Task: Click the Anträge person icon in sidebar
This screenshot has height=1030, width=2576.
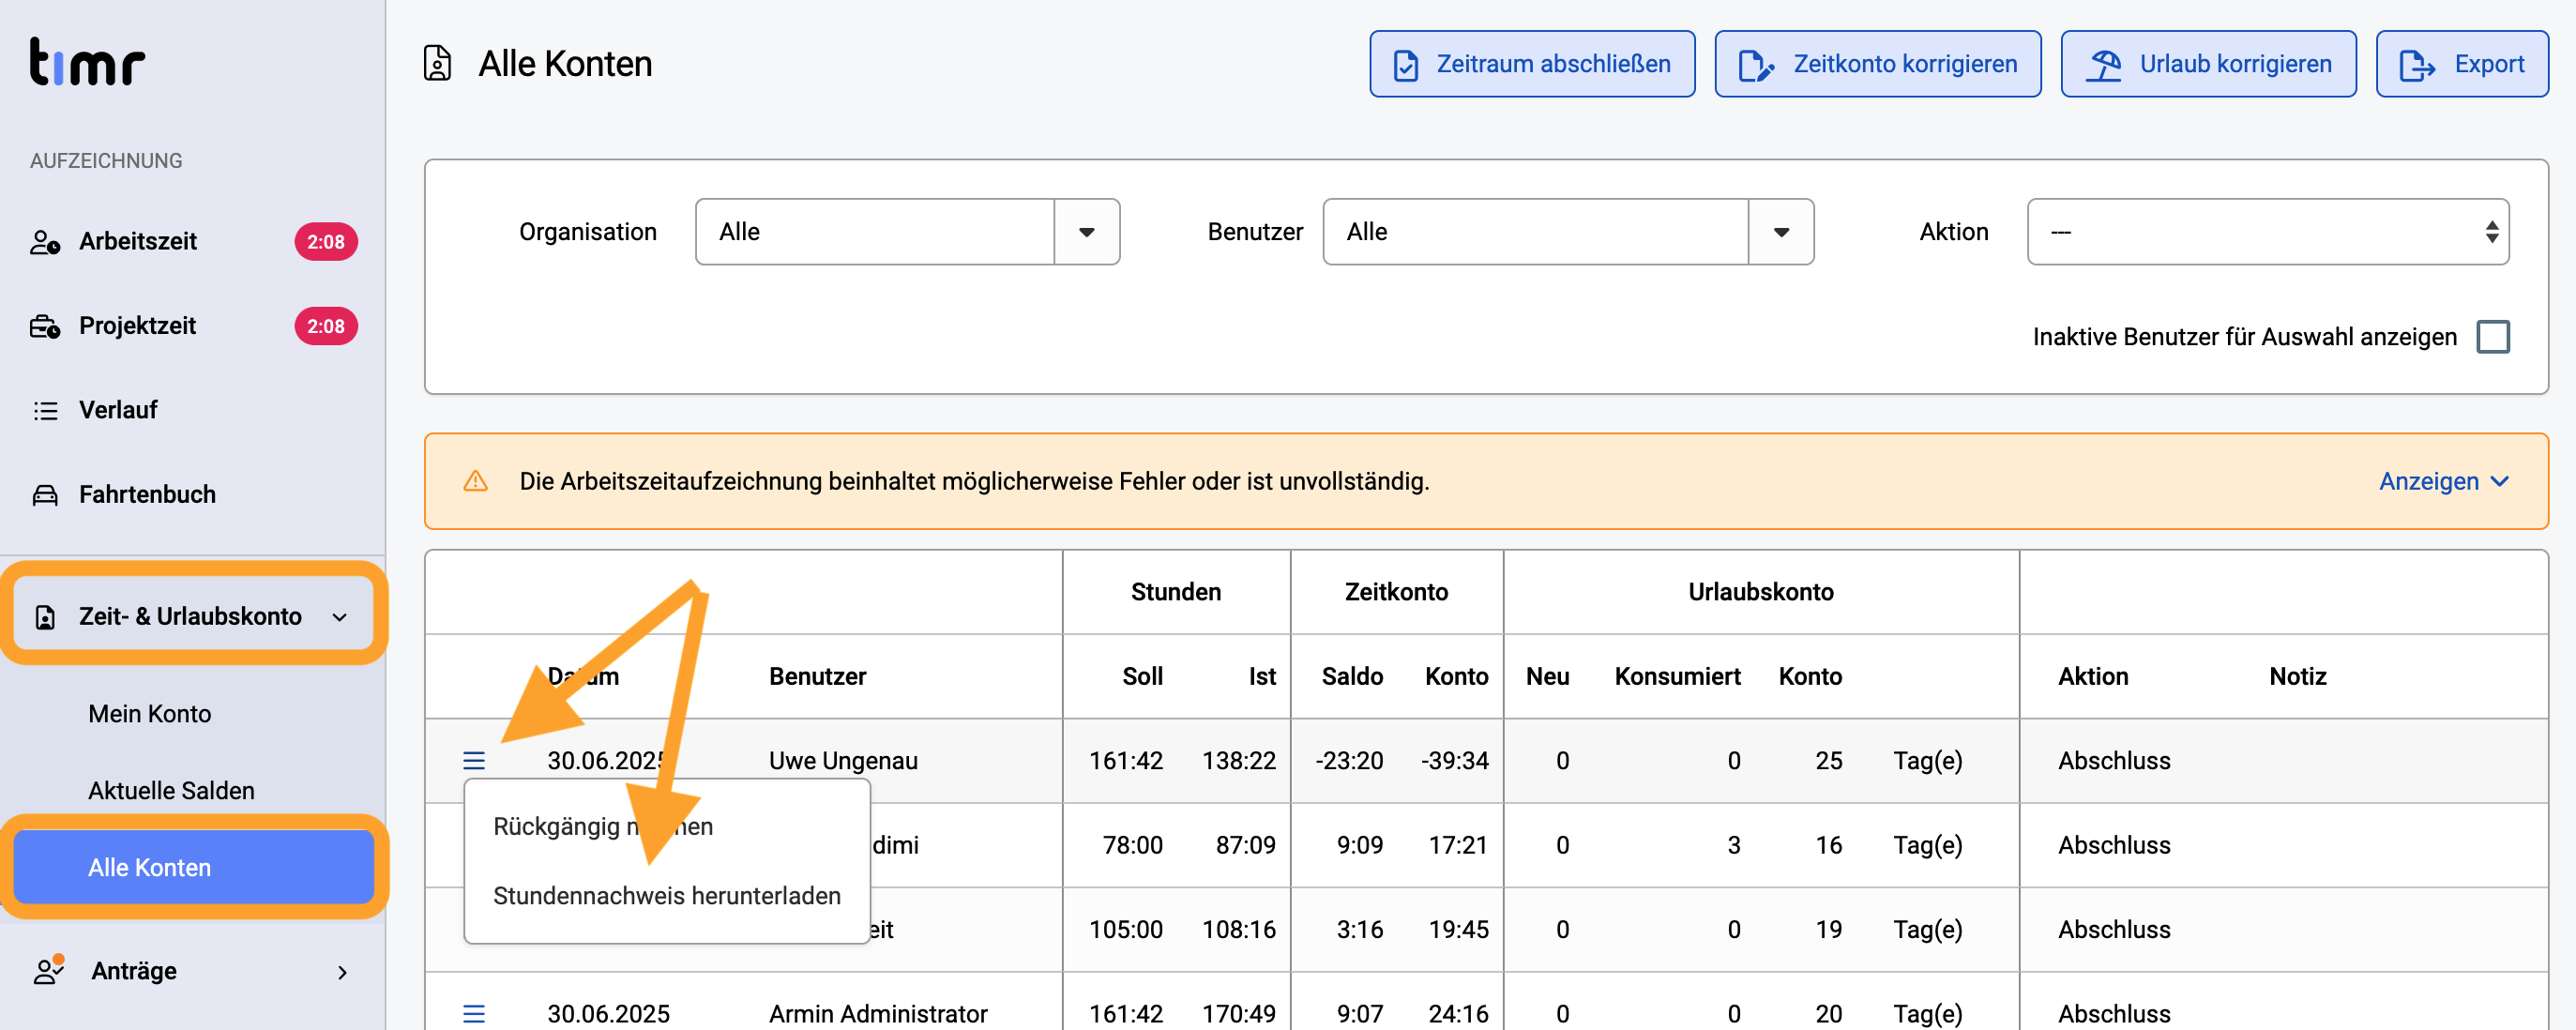Action: pos(49,971)
